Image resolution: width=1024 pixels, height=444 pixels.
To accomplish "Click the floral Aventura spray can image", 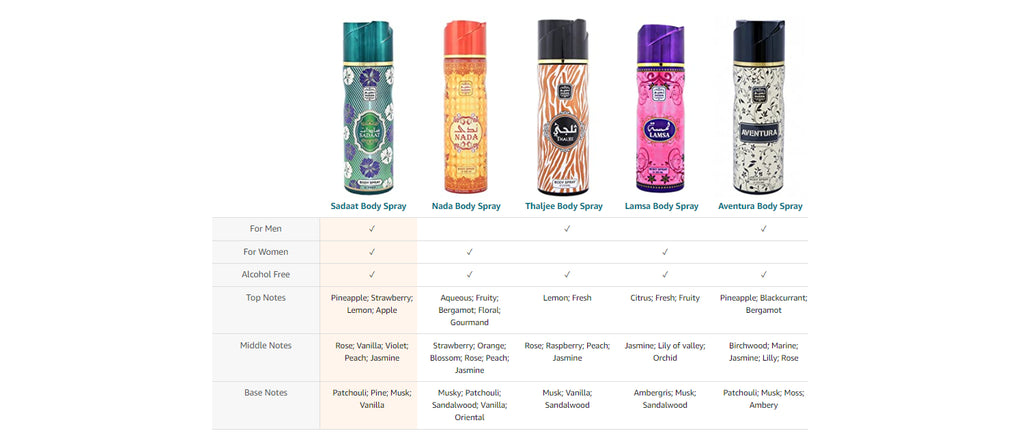I will pos(758,107).
